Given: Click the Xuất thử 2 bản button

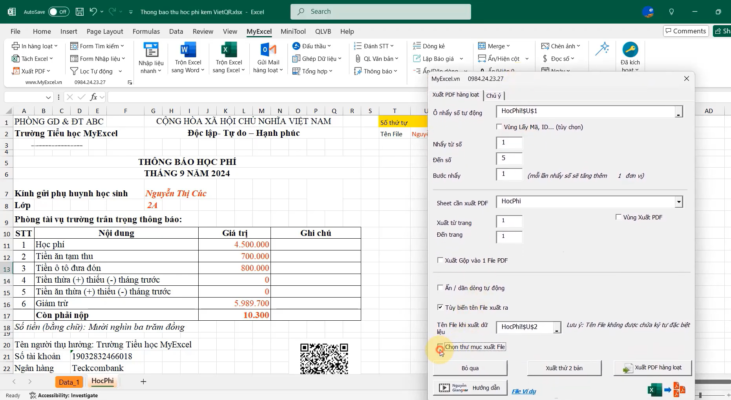Looking at the screenshot, I should pyautogui.click(x=563, y=368).
